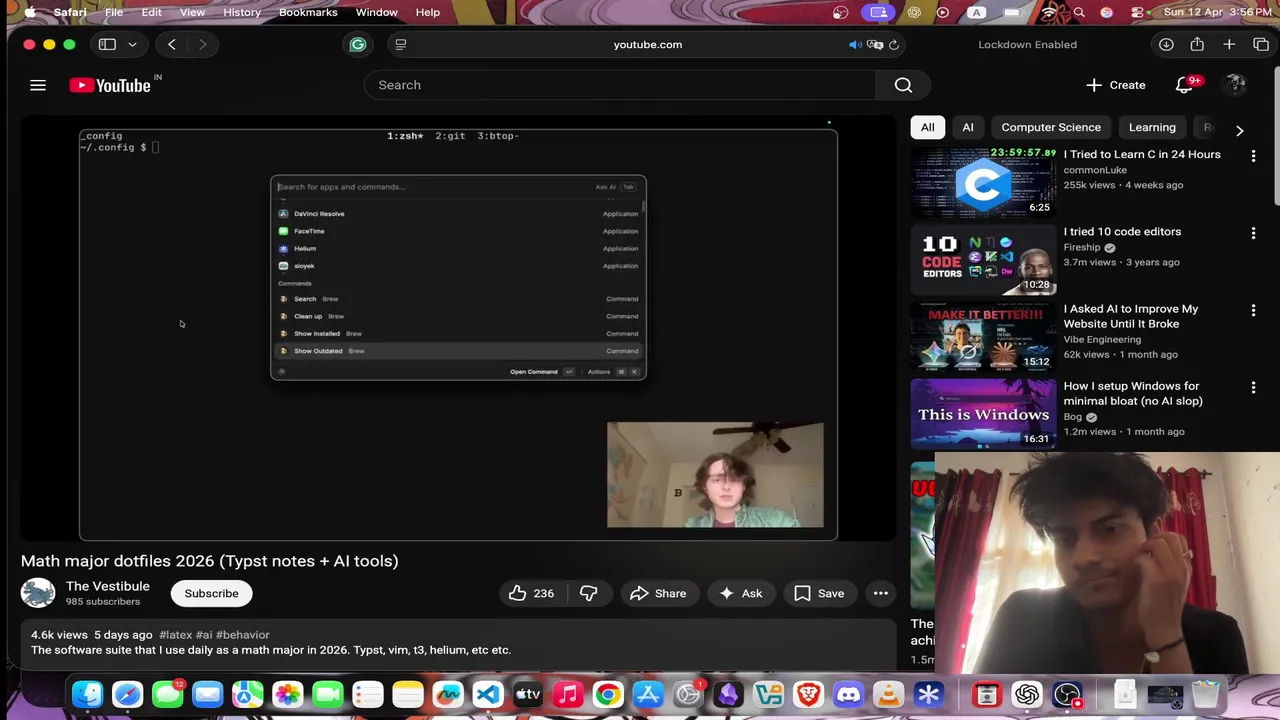The height and width of the screenshot is (720, 1280).
Task: Open more actions ellipsis under video
Action: 880,593
